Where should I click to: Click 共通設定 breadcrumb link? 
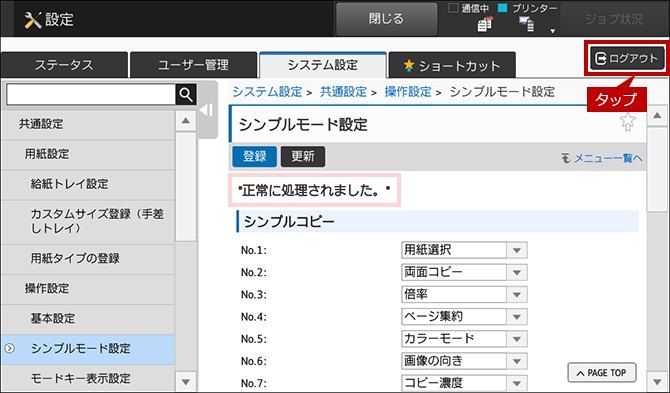coord(344,92)
